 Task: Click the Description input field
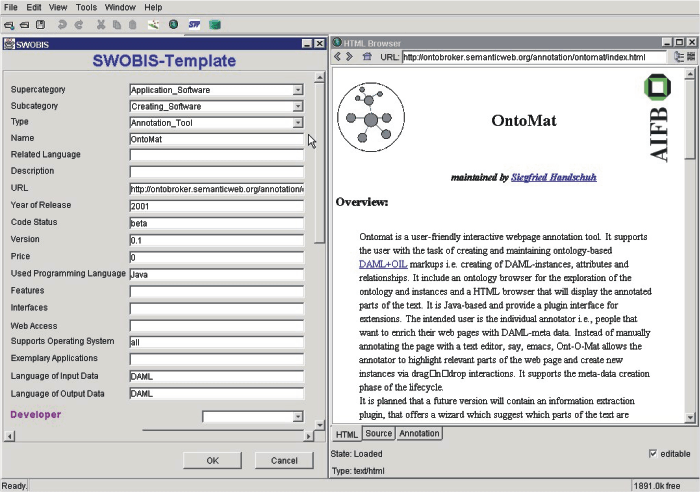click(x=216, y=171)
